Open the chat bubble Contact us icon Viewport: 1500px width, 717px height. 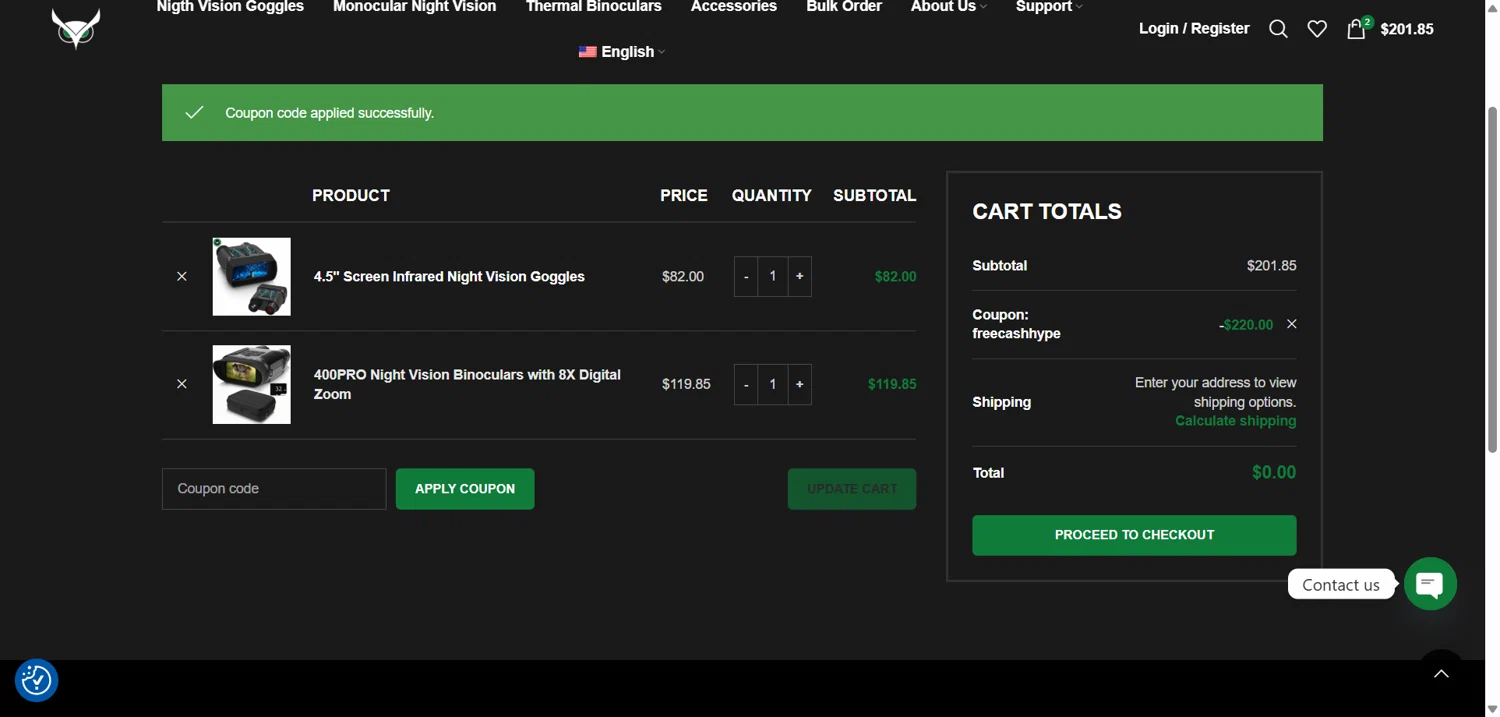click(x=1430, y=584)
